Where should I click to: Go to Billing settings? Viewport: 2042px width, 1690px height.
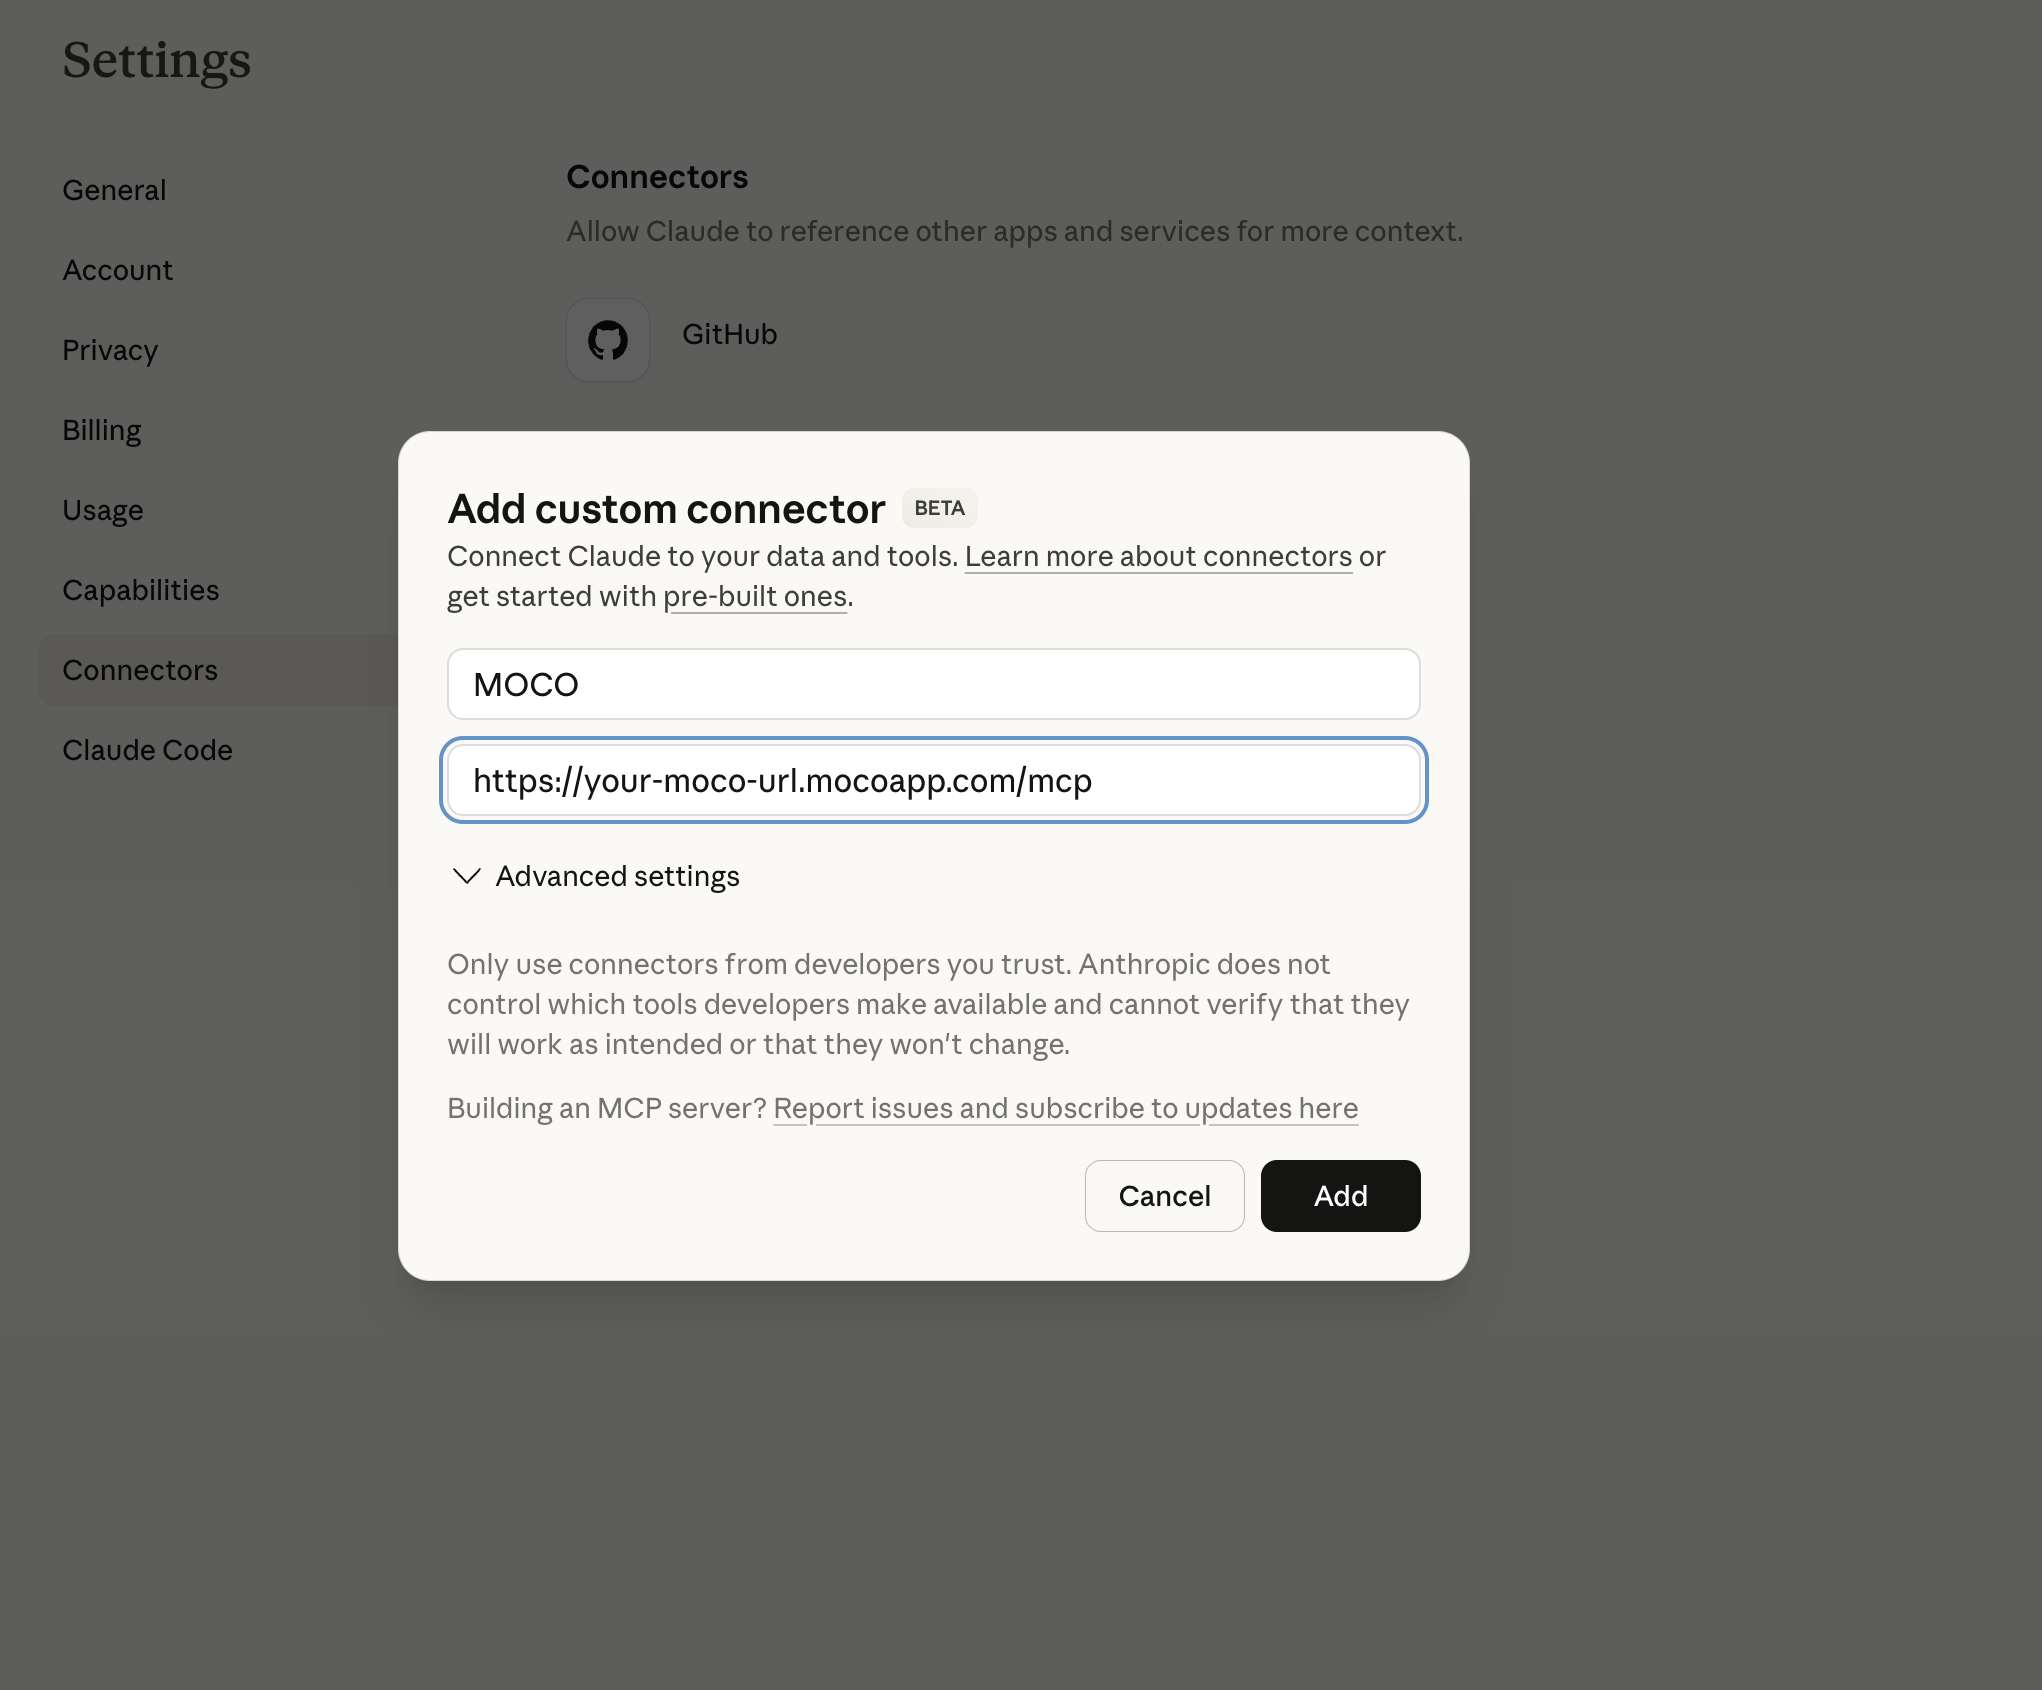pyautogui.click(x=102, y=430)
